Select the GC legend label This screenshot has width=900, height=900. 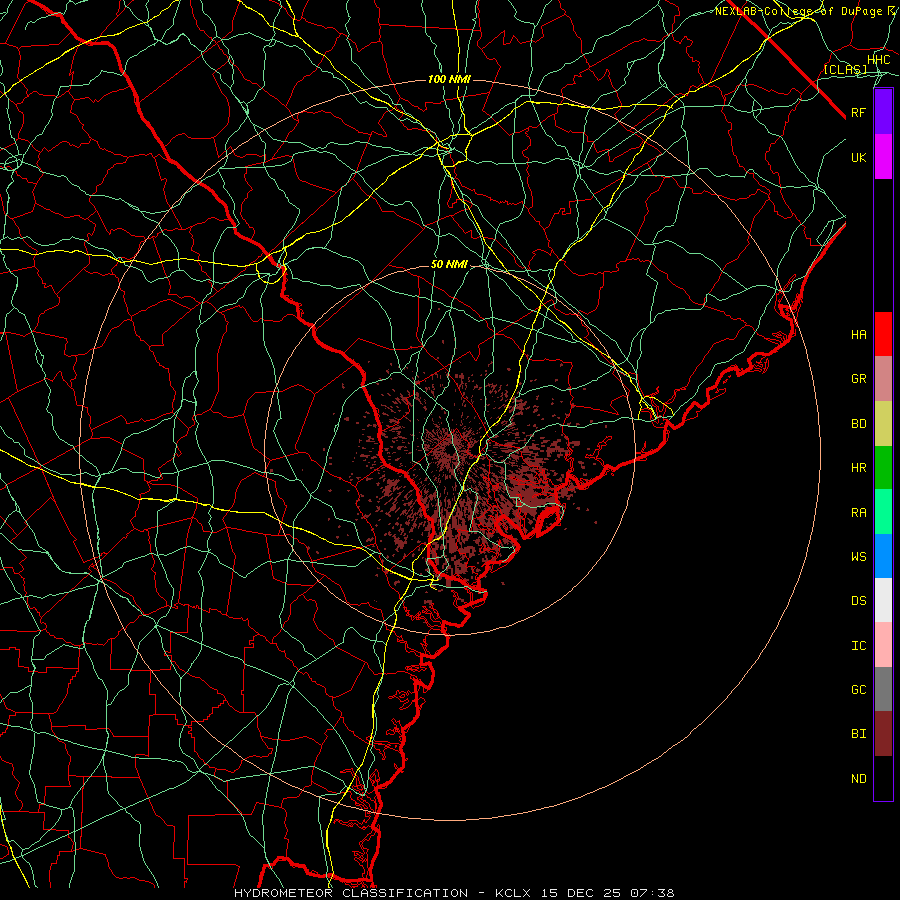(x=859, y=690)
